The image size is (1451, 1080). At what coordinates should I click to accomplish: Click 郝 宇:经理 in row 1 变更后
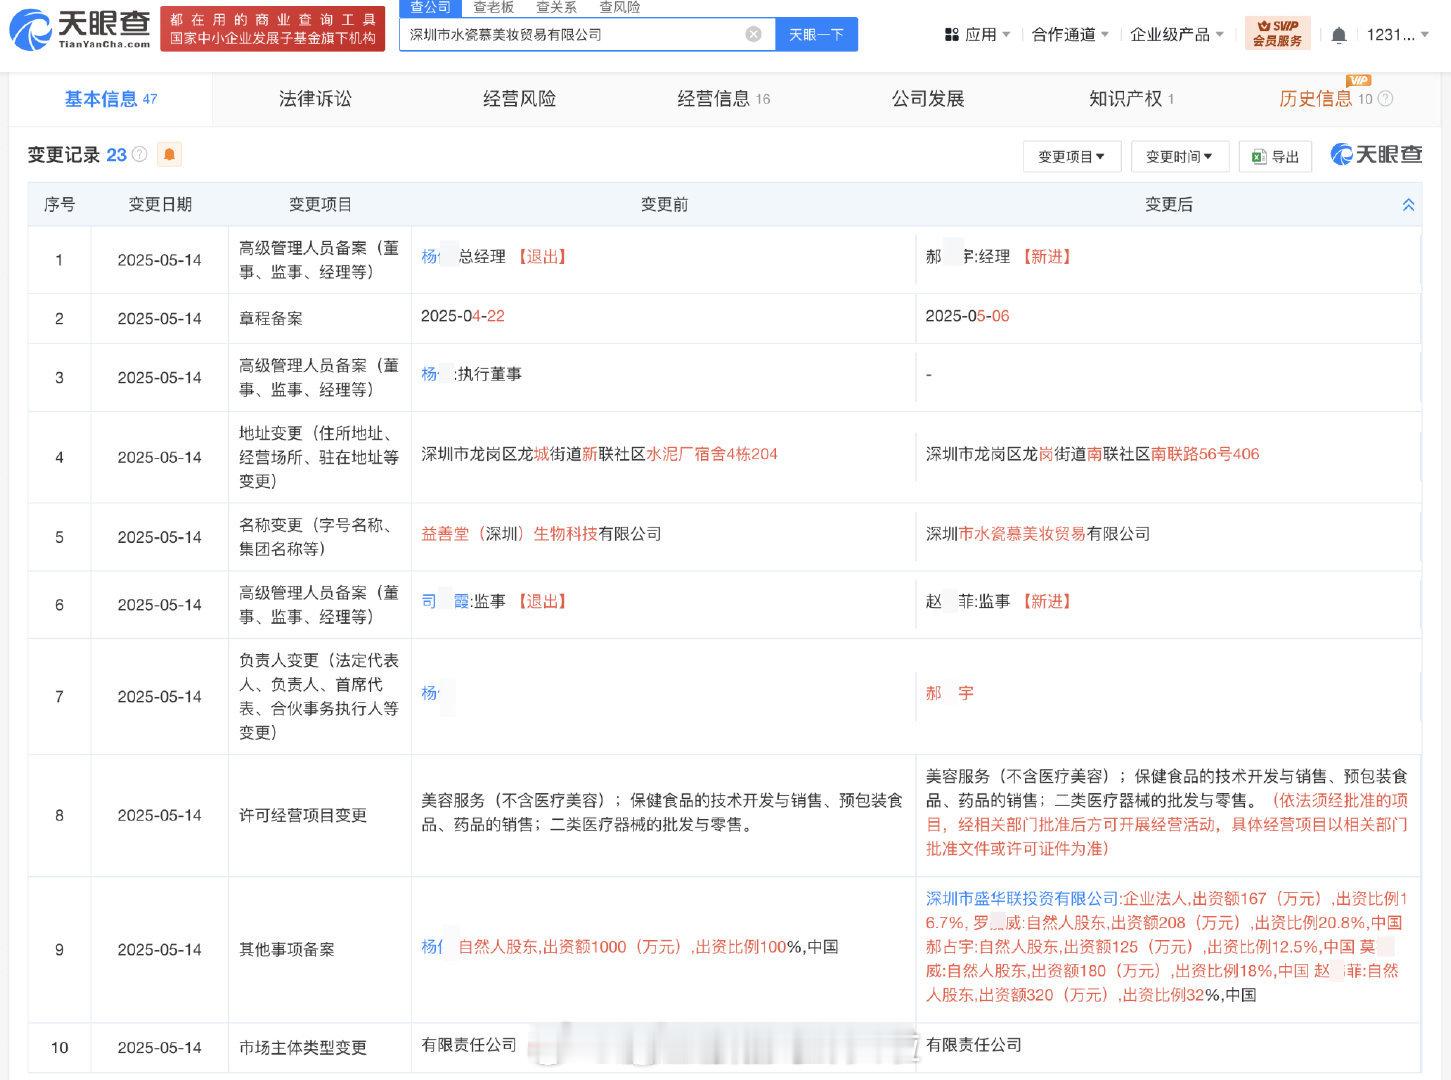tap(968, 256)
